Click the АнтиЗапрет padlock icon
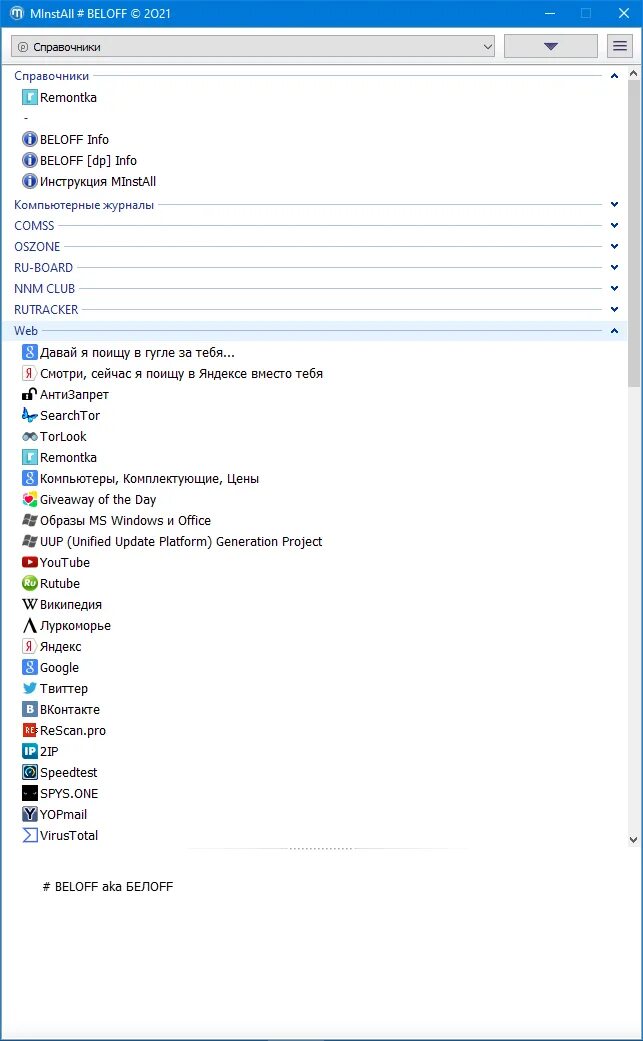 point(30,394)
